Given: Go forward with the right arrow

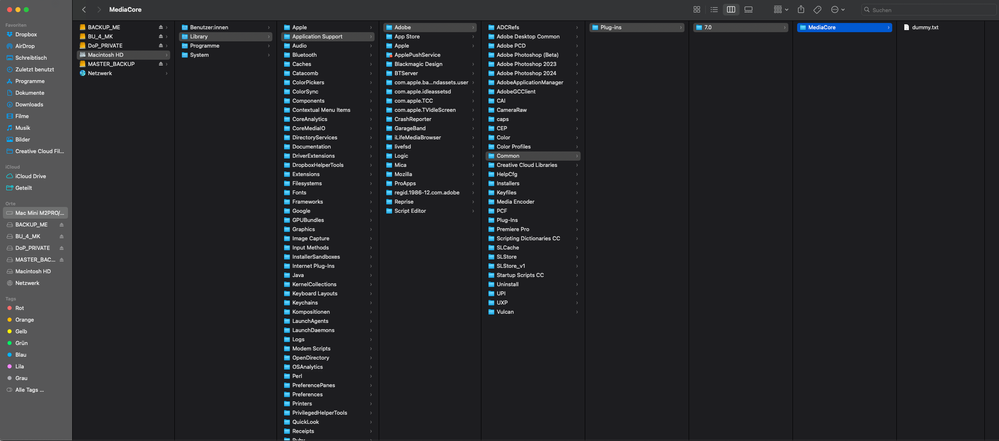Looking at the screenshot, I should click(99, 10).
